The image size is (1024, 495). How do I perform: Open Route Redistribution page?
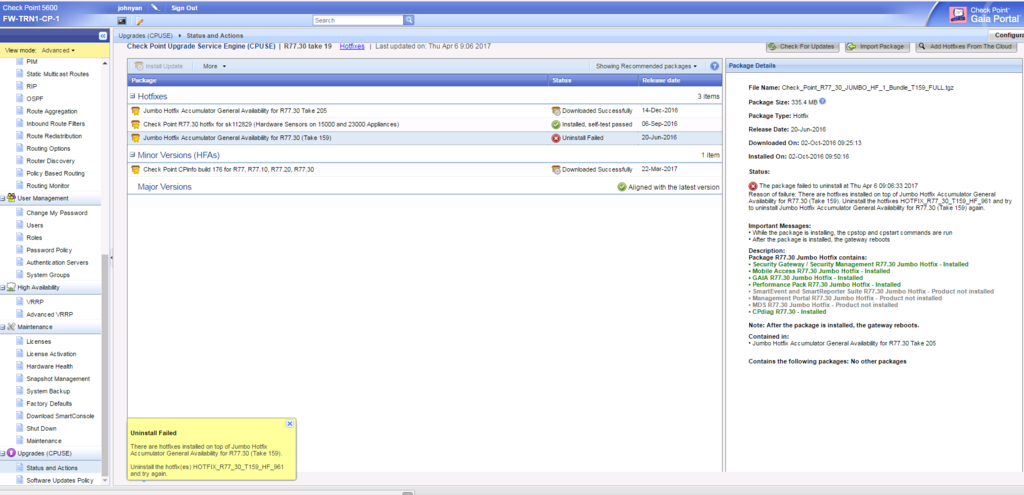[54, 136]
